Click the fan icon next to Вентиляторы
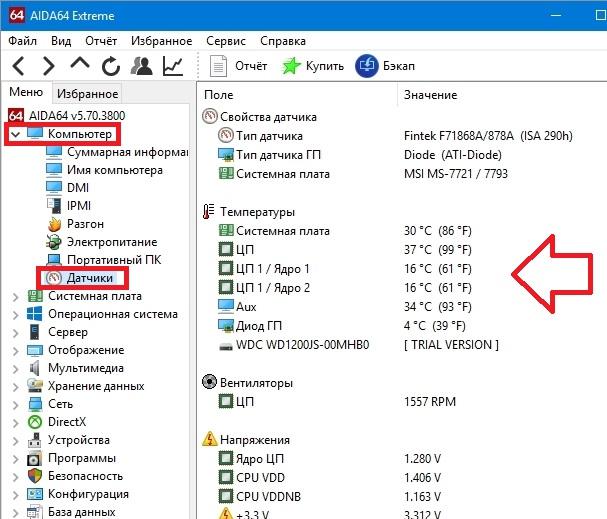 209,382
